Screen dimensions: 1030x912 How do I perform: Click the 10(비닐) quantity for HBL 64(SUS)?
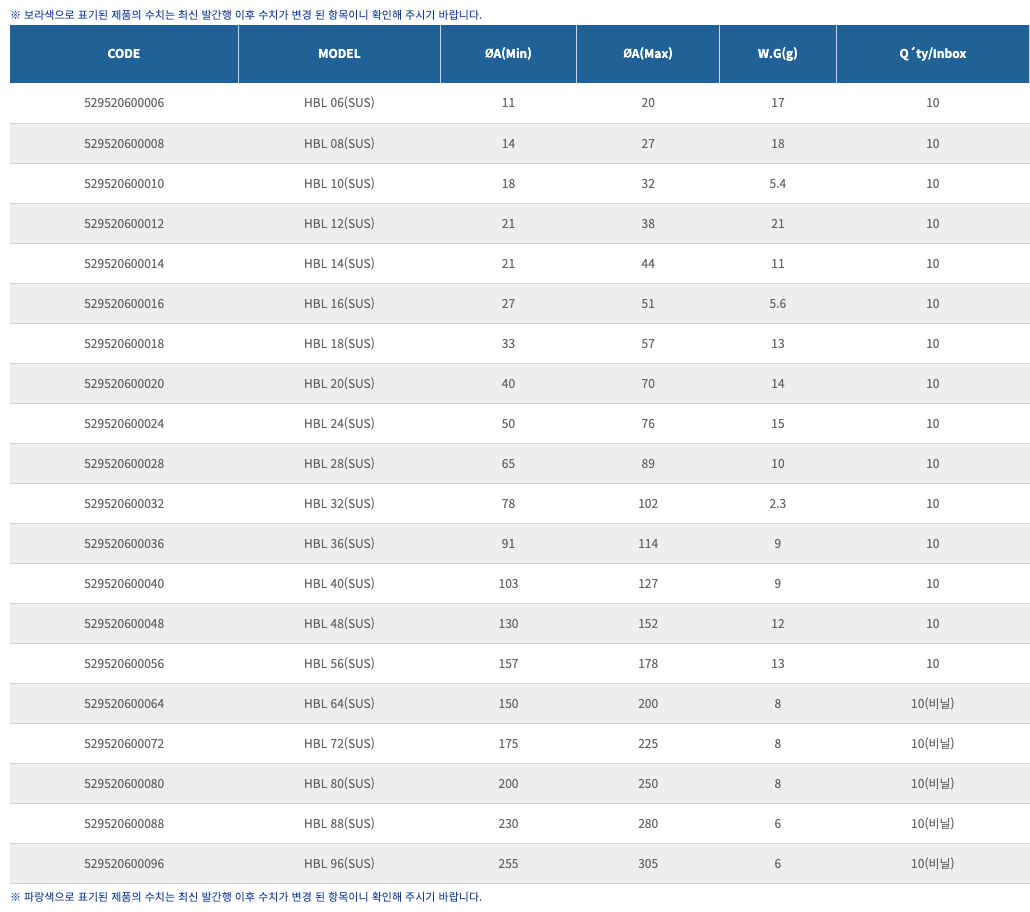tap(932, 704)
